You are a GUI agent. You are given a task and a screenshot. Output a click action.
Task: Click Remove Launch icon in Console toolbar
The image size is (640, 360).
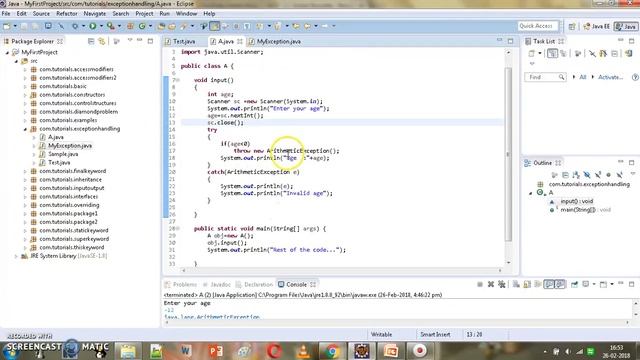coord(491,284)
